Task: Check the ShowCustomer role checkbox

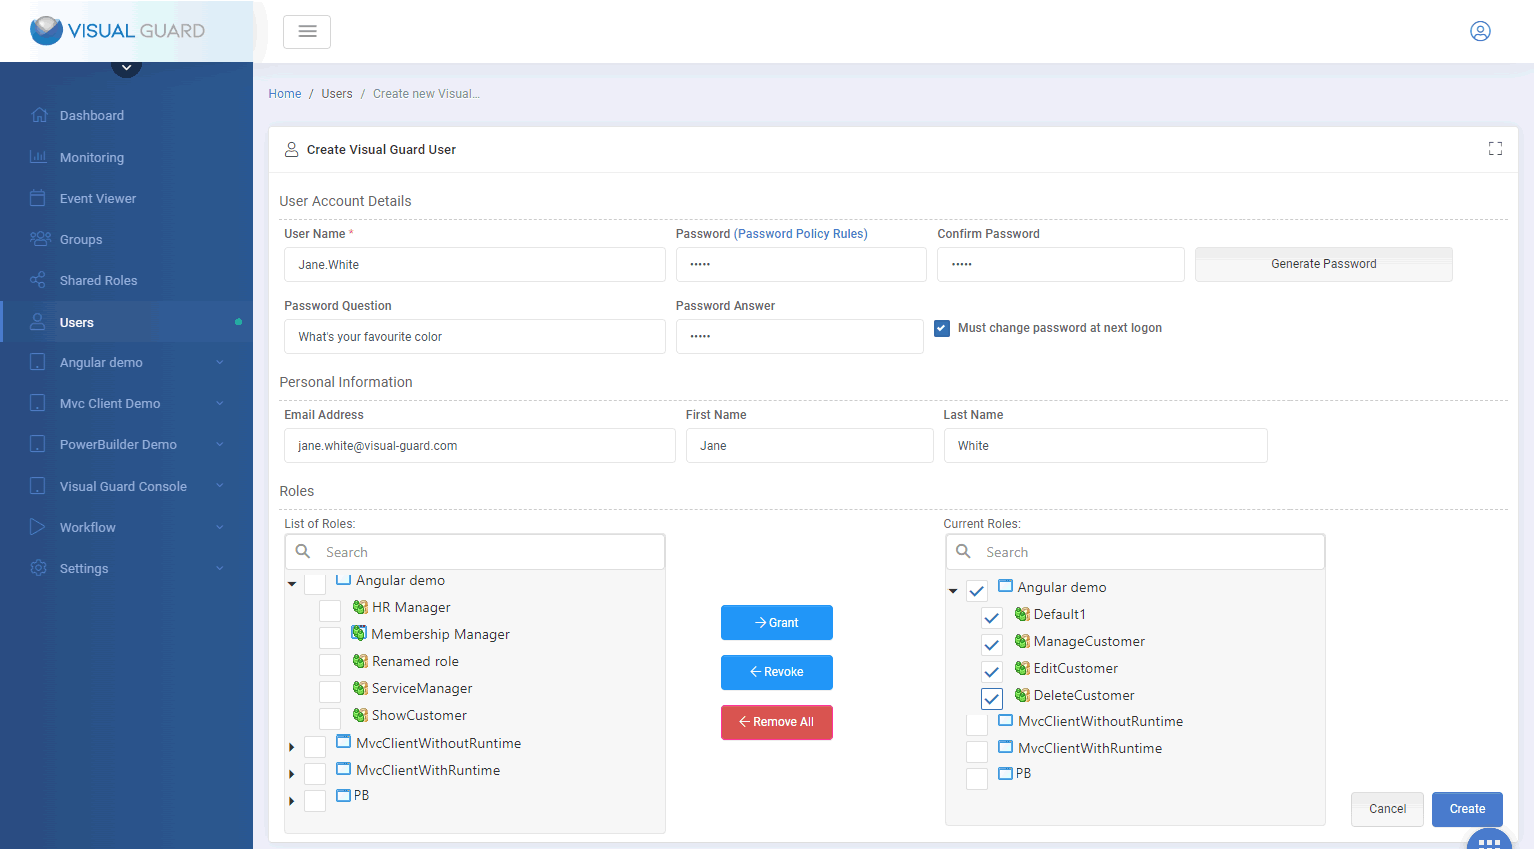Action: tap(330, 717)
